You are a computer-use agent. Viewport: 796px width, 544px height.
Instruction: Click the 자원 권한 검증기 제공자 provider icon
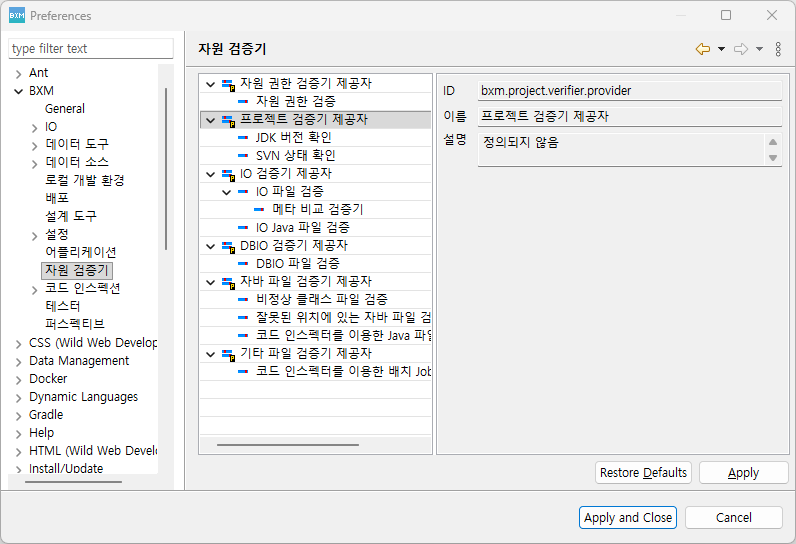pos(228,84)
